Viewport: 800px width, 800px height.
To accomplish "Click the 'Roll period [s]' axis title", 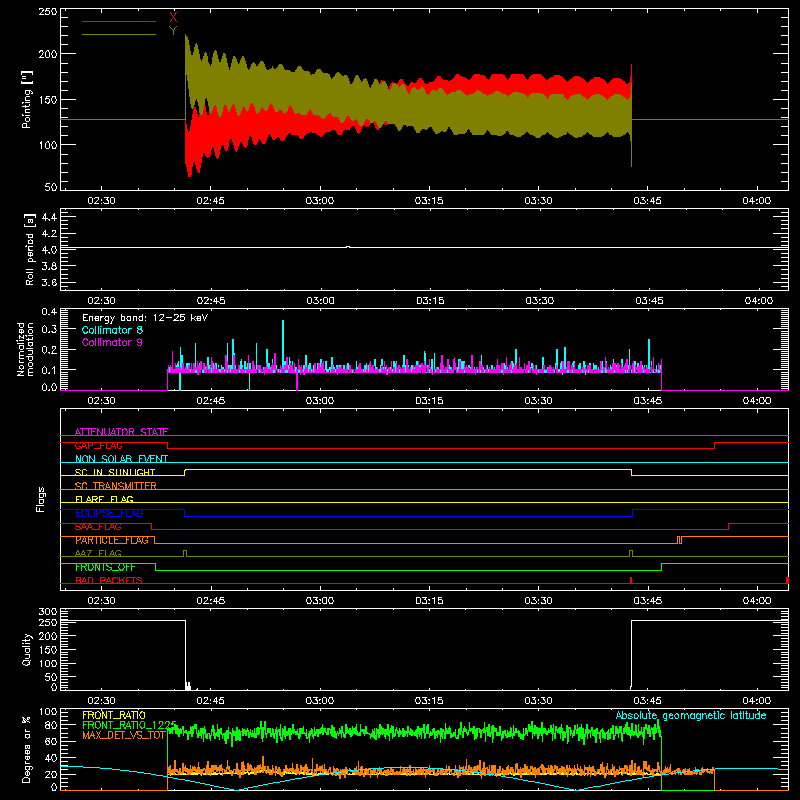I will [x=30, y=249].
